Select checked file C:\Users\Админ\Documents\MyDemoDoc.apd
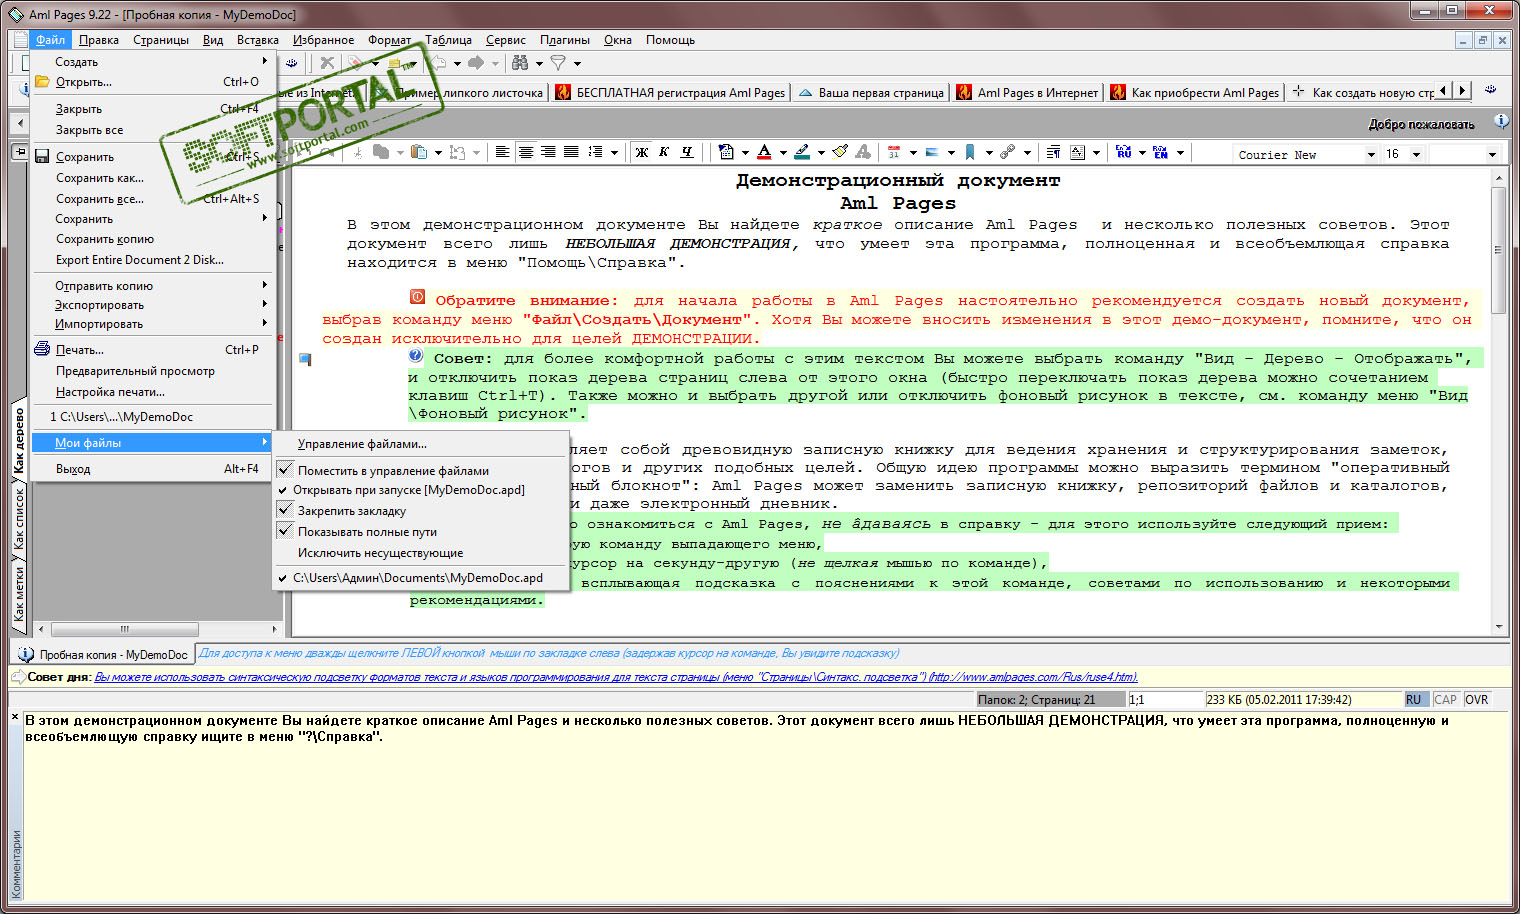1520x914 pixels. (420, 578)
